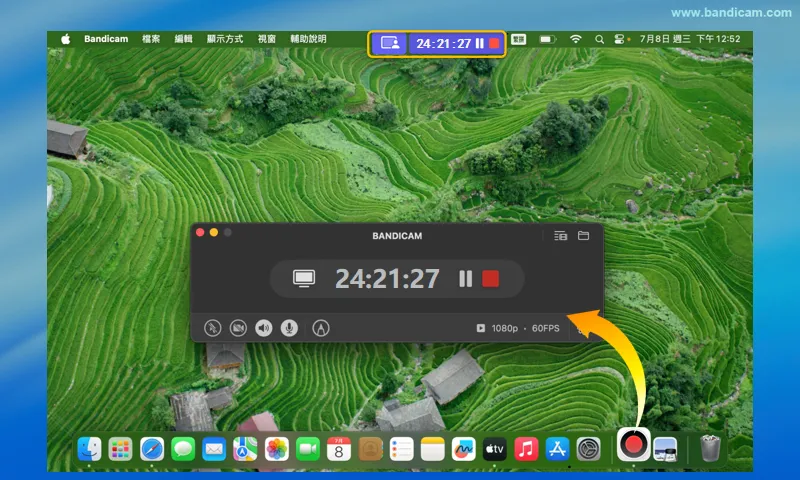Open Notes from the Dock
800x480 pixels.
tap(433, 449)
